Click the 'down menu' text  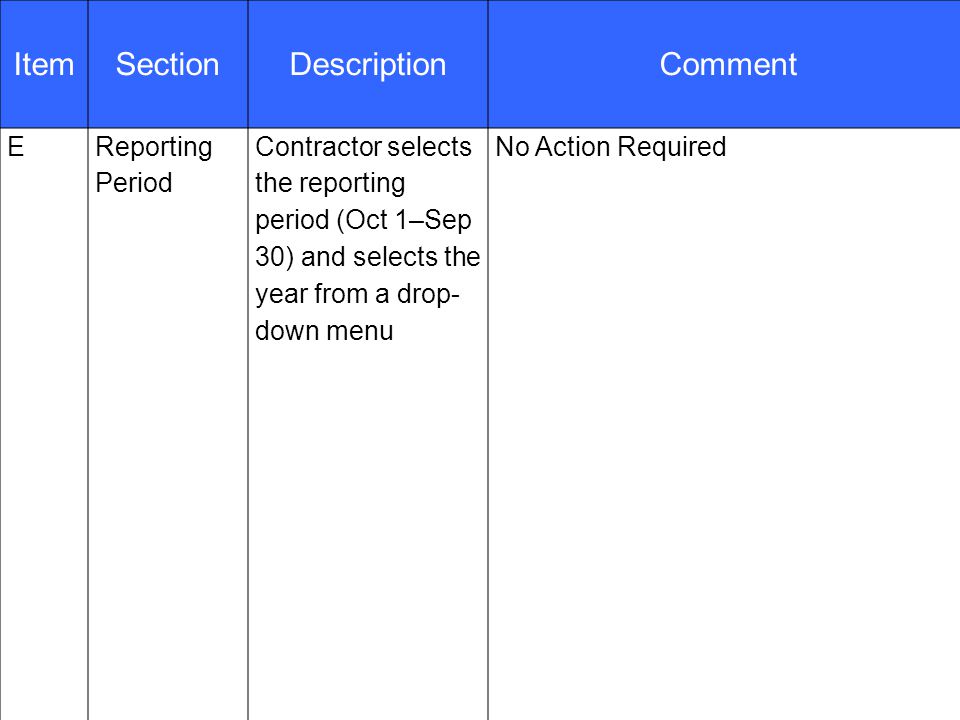(x=324, y=331)
